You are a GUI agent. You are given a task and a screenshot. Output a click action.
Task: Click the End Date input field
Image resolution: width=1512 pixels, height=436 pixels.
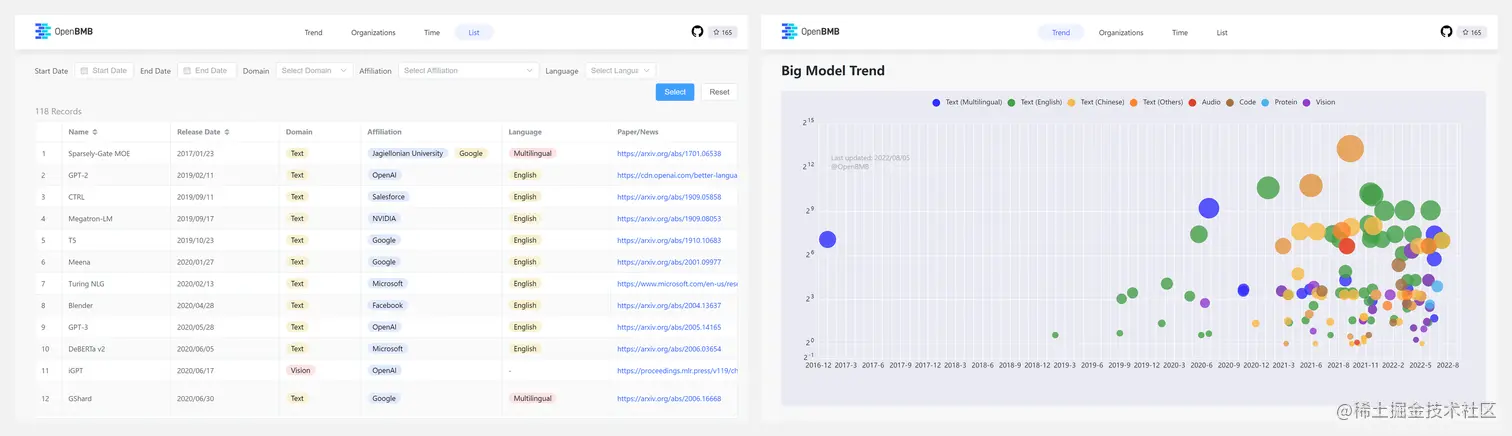[x=207, y=71]
